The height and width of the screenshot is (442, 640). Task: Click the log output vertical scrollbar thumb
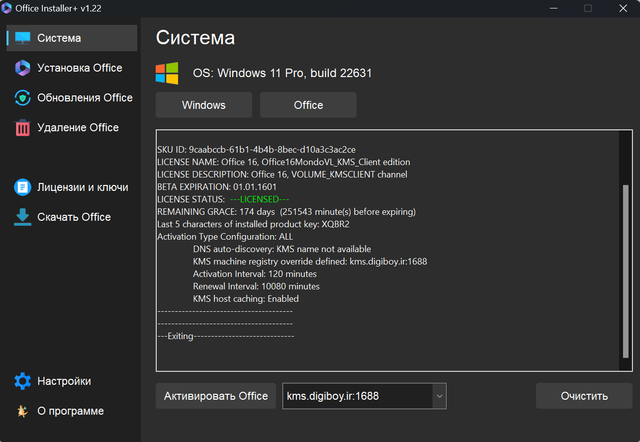pos(625,271)
